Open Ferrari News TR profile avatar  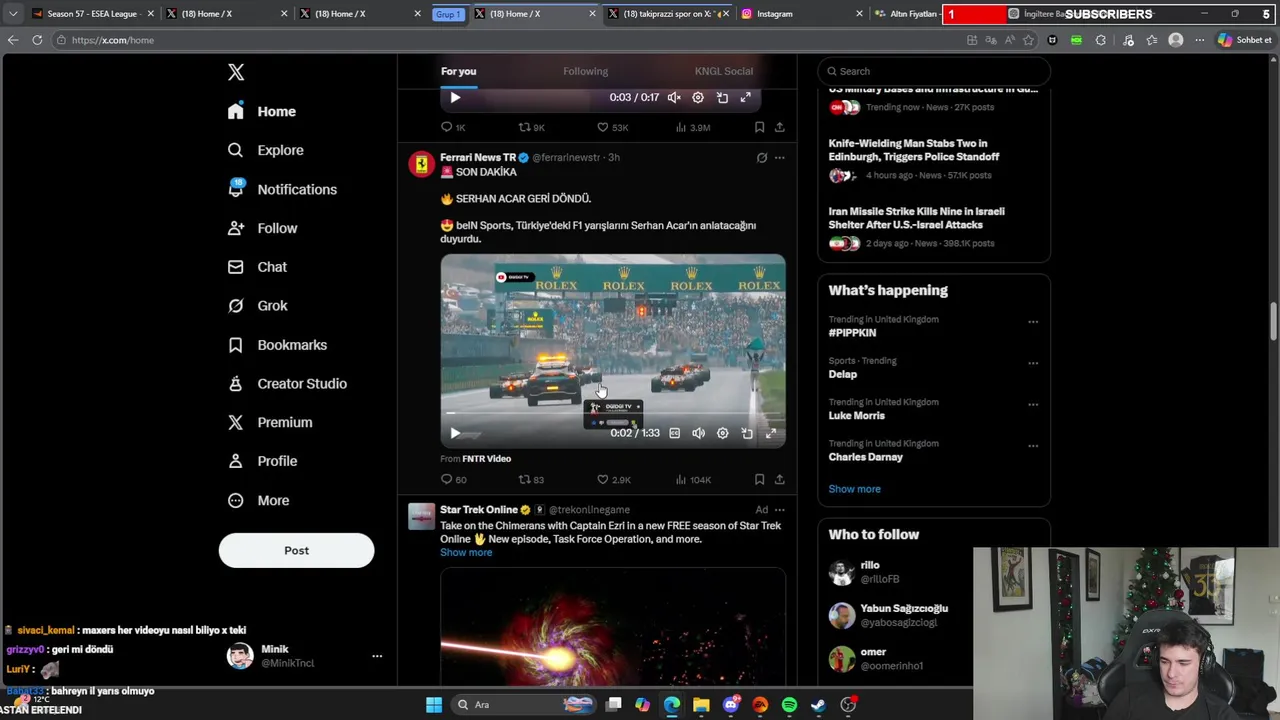click(x=421, y=164)
